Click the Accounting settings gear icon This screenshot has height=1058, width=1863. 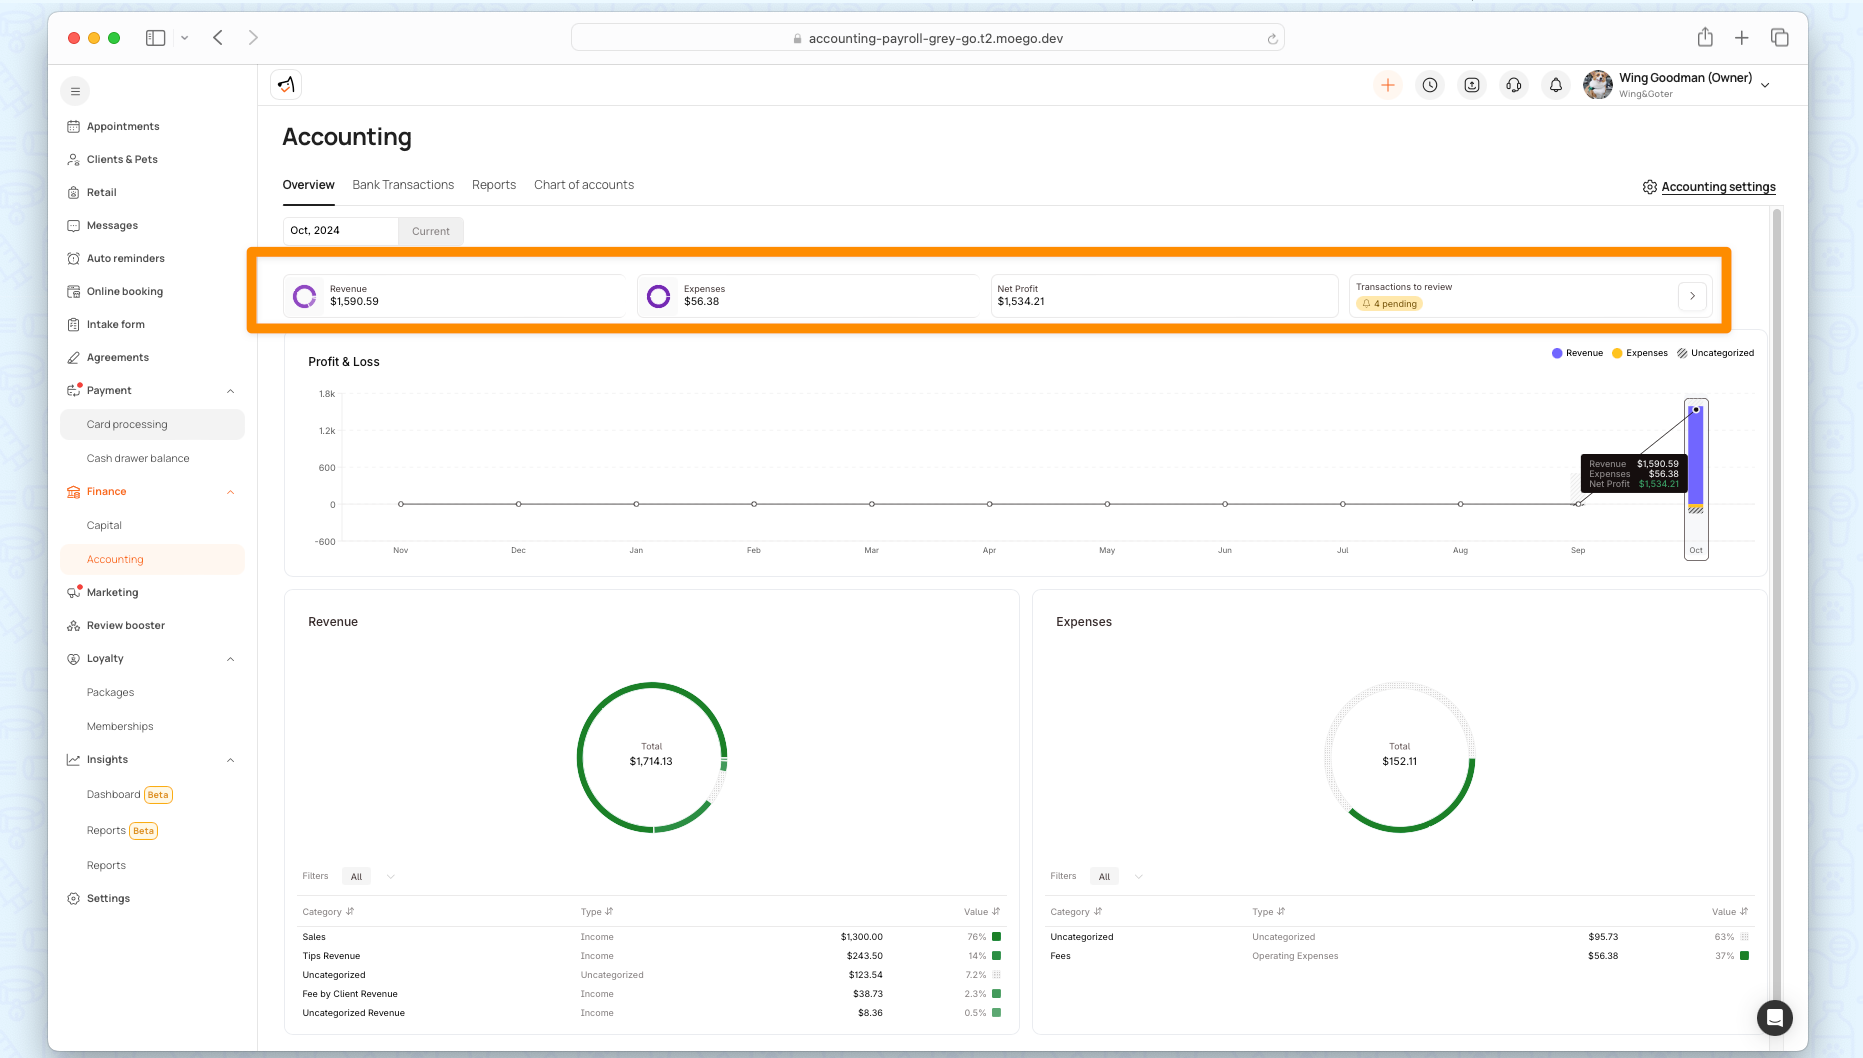1649,187
